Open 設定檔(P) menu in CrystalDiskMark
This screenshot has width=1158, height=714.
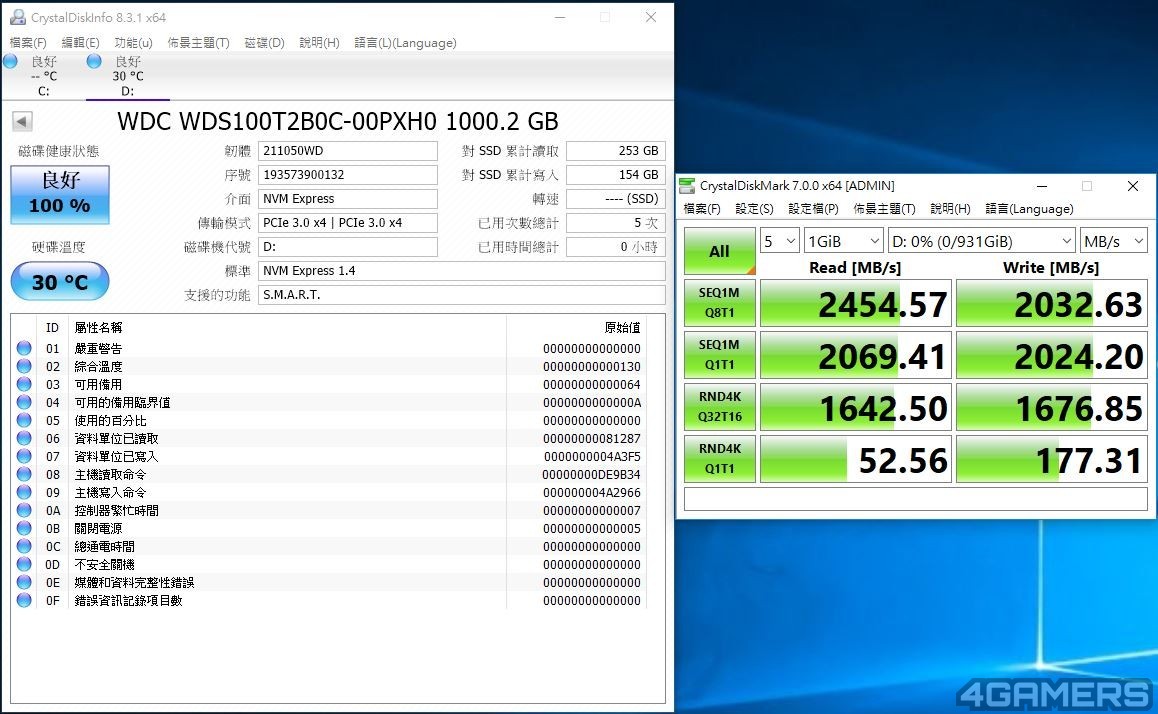pos(813,209)
